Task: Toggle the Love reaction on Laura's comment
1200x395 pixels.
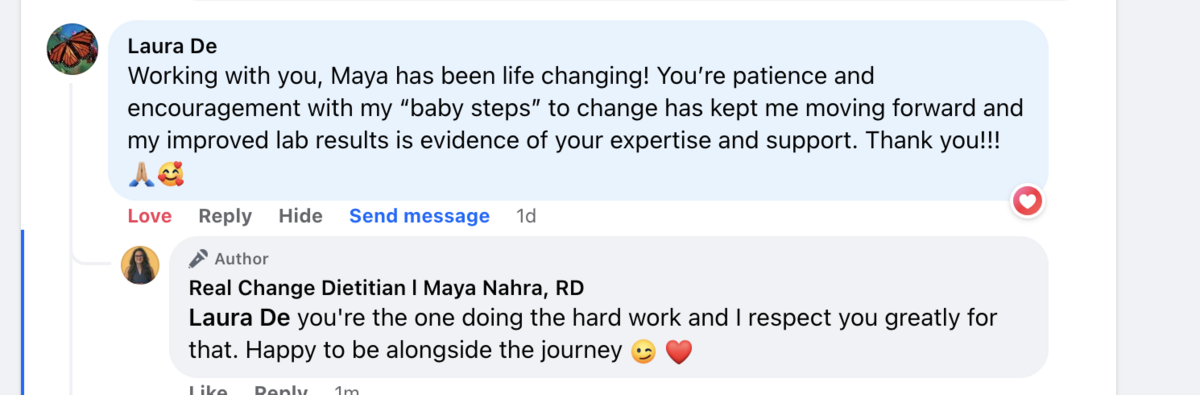Action: coord(150,216)
